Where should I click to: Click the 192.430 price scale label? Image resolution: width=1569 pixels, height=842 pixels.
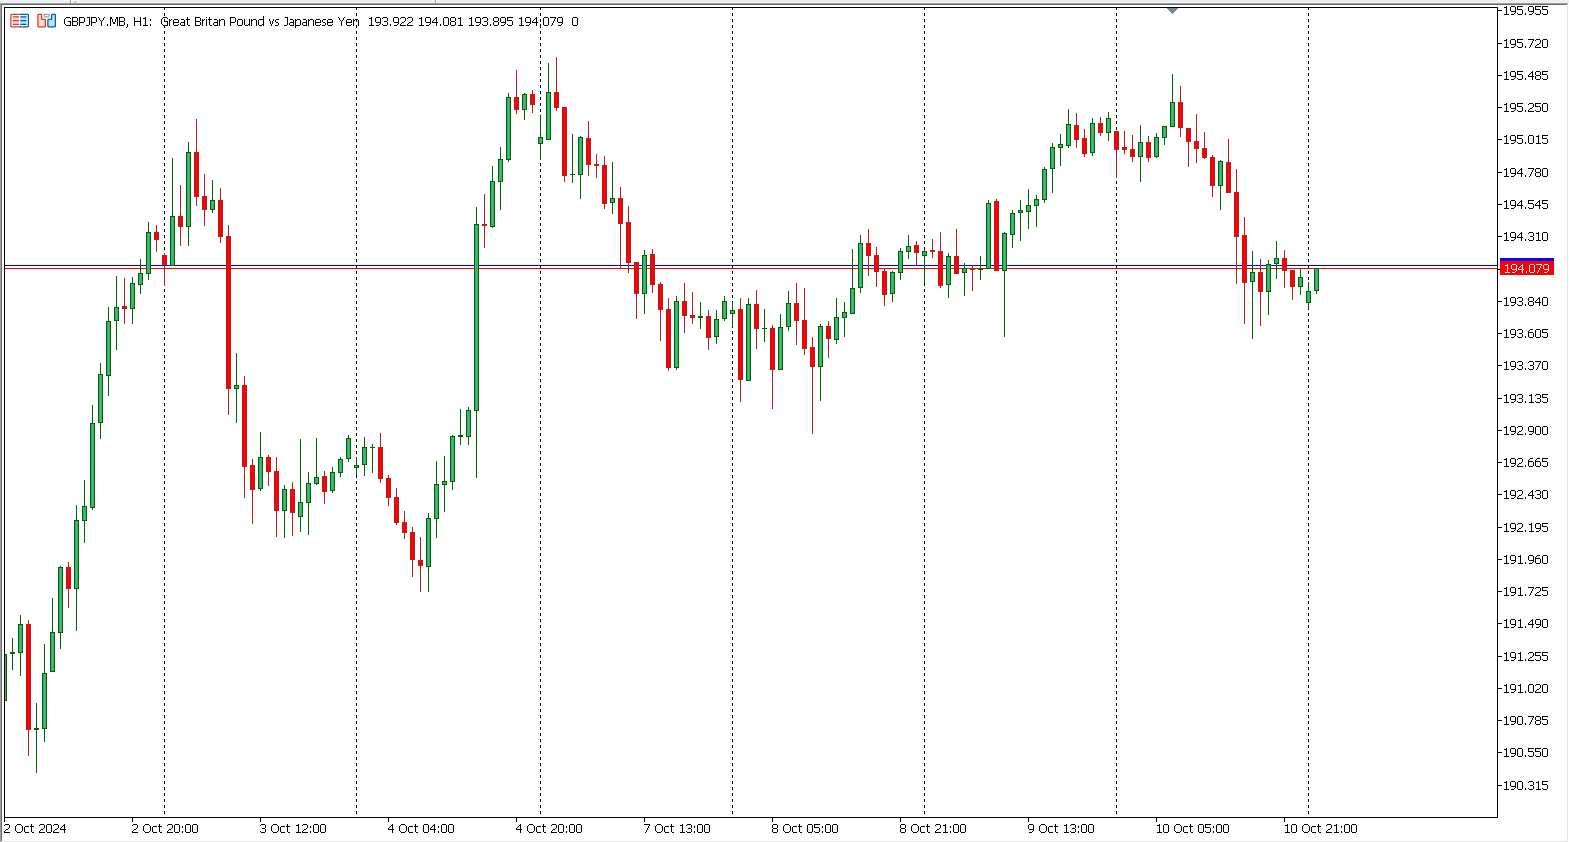[1526, 495]
